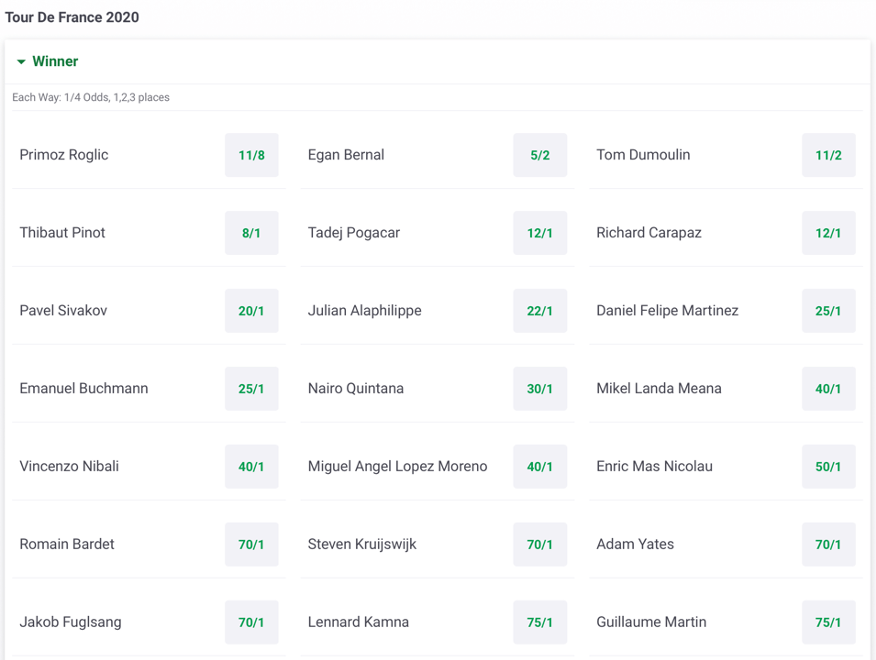The image size is (876, 660).
Task: Pick Egan Bernal at 5/2
Action: (540, 155)
